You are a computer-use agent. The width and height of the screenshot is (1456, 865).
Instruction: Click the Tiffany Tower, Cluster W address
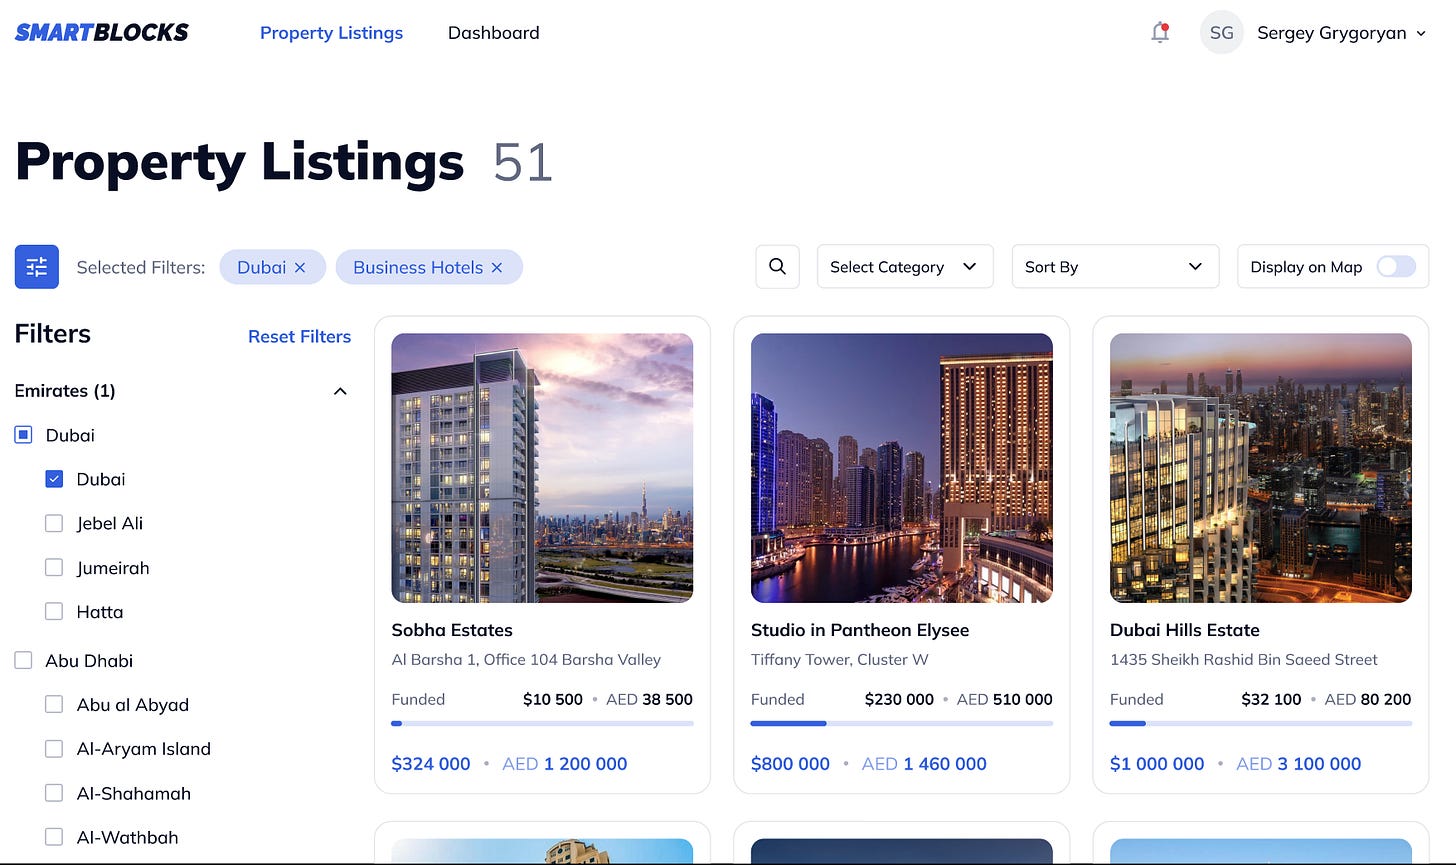click(839, 660)
